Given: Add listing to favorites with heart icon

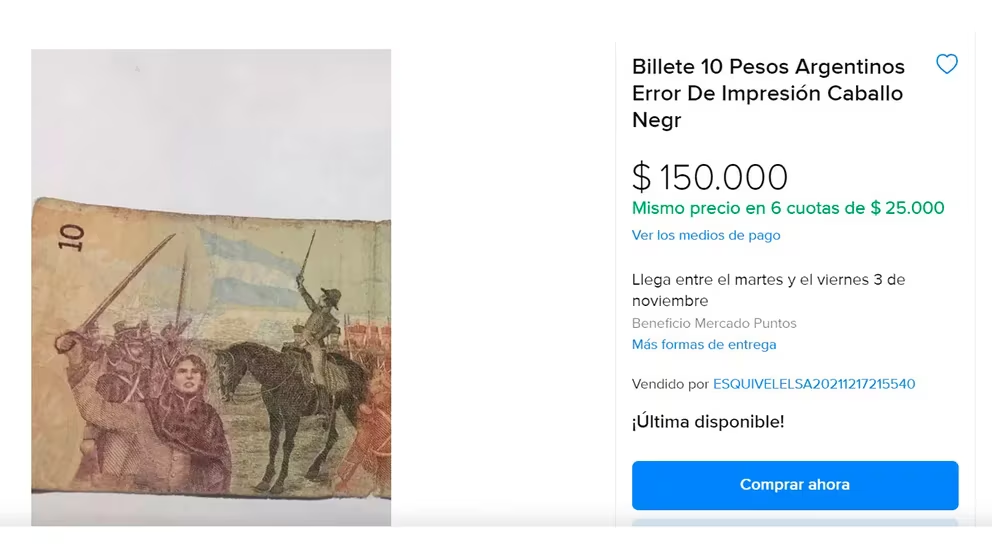Looking at the screenshot, I should (x=946, y=64).
